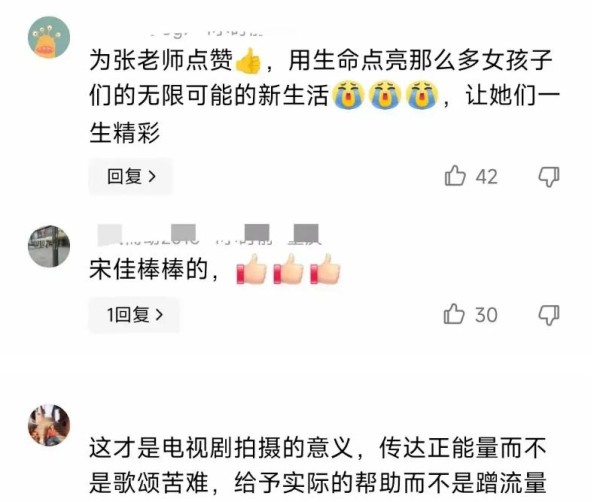This screenshot has width=600, height=502.
Task: Open the alien monster avatar profile
Action: point(49,37)
